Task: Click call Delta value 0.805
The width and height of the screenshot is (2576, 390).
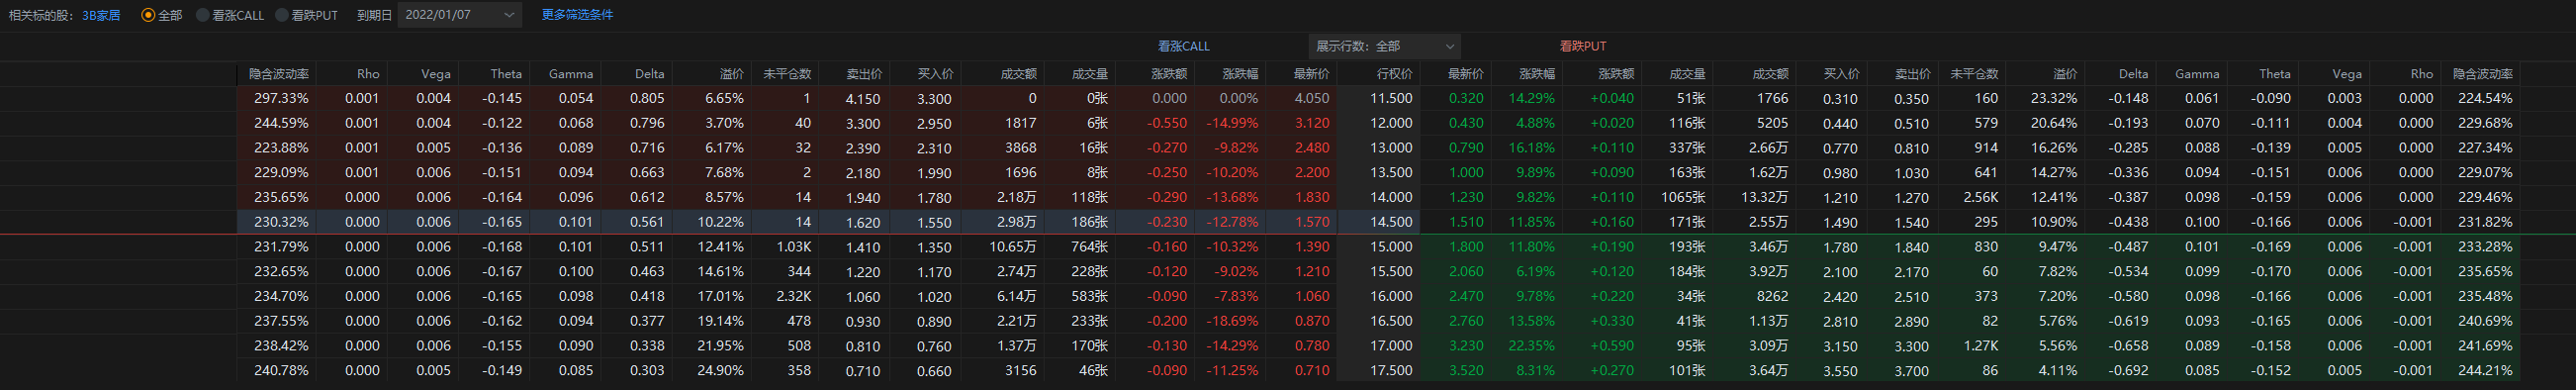Action: [647, 99]
